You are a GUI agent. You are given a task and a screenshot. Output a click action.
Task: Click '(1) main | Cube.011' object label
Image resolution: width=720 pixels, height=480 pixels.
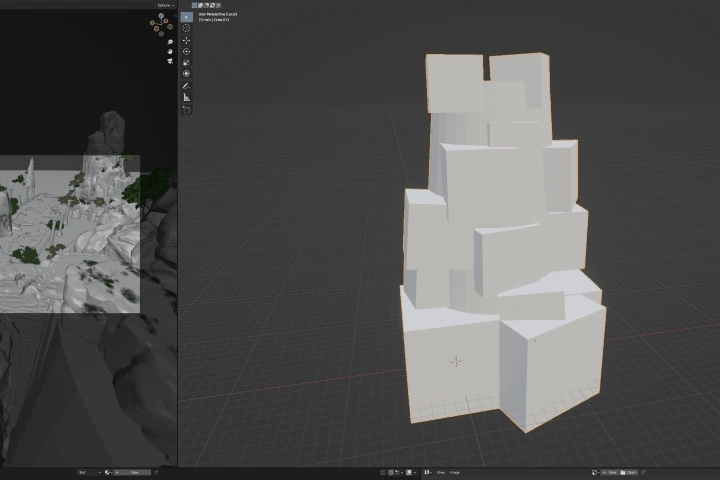214,20
